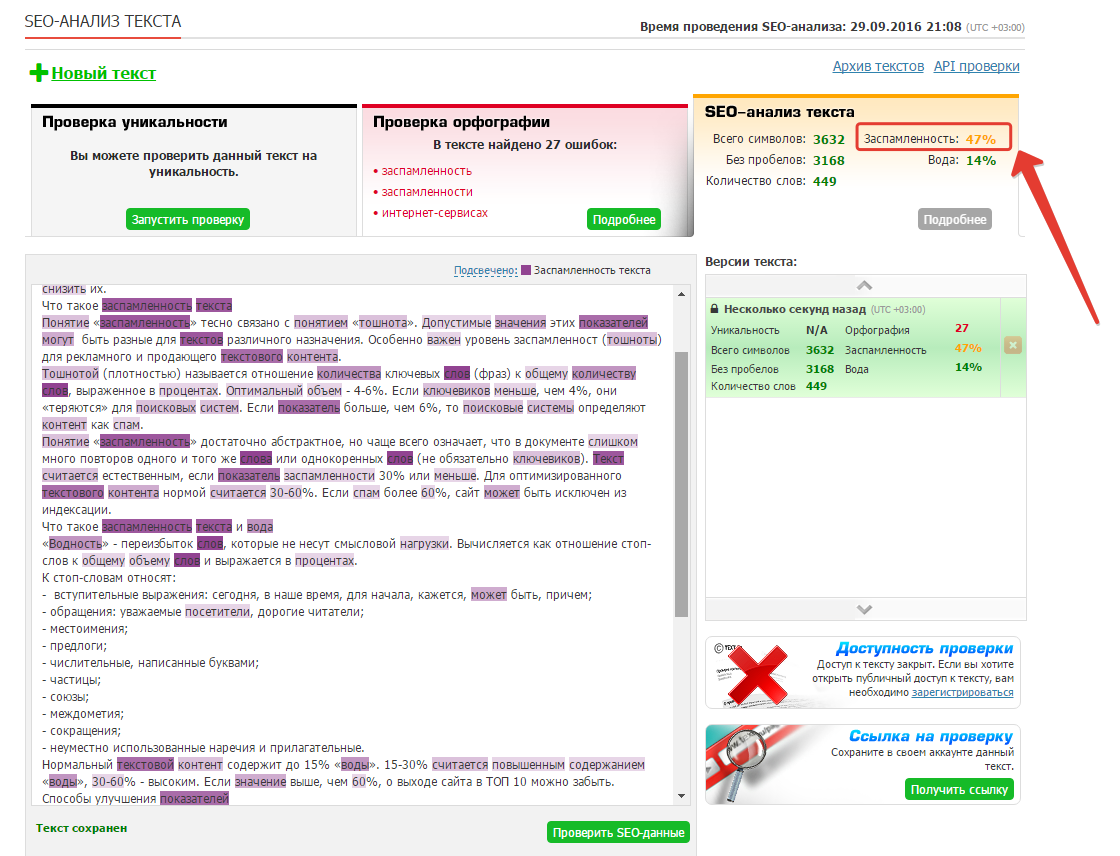Follow the зарегистрироваться link

coord(962,692)
